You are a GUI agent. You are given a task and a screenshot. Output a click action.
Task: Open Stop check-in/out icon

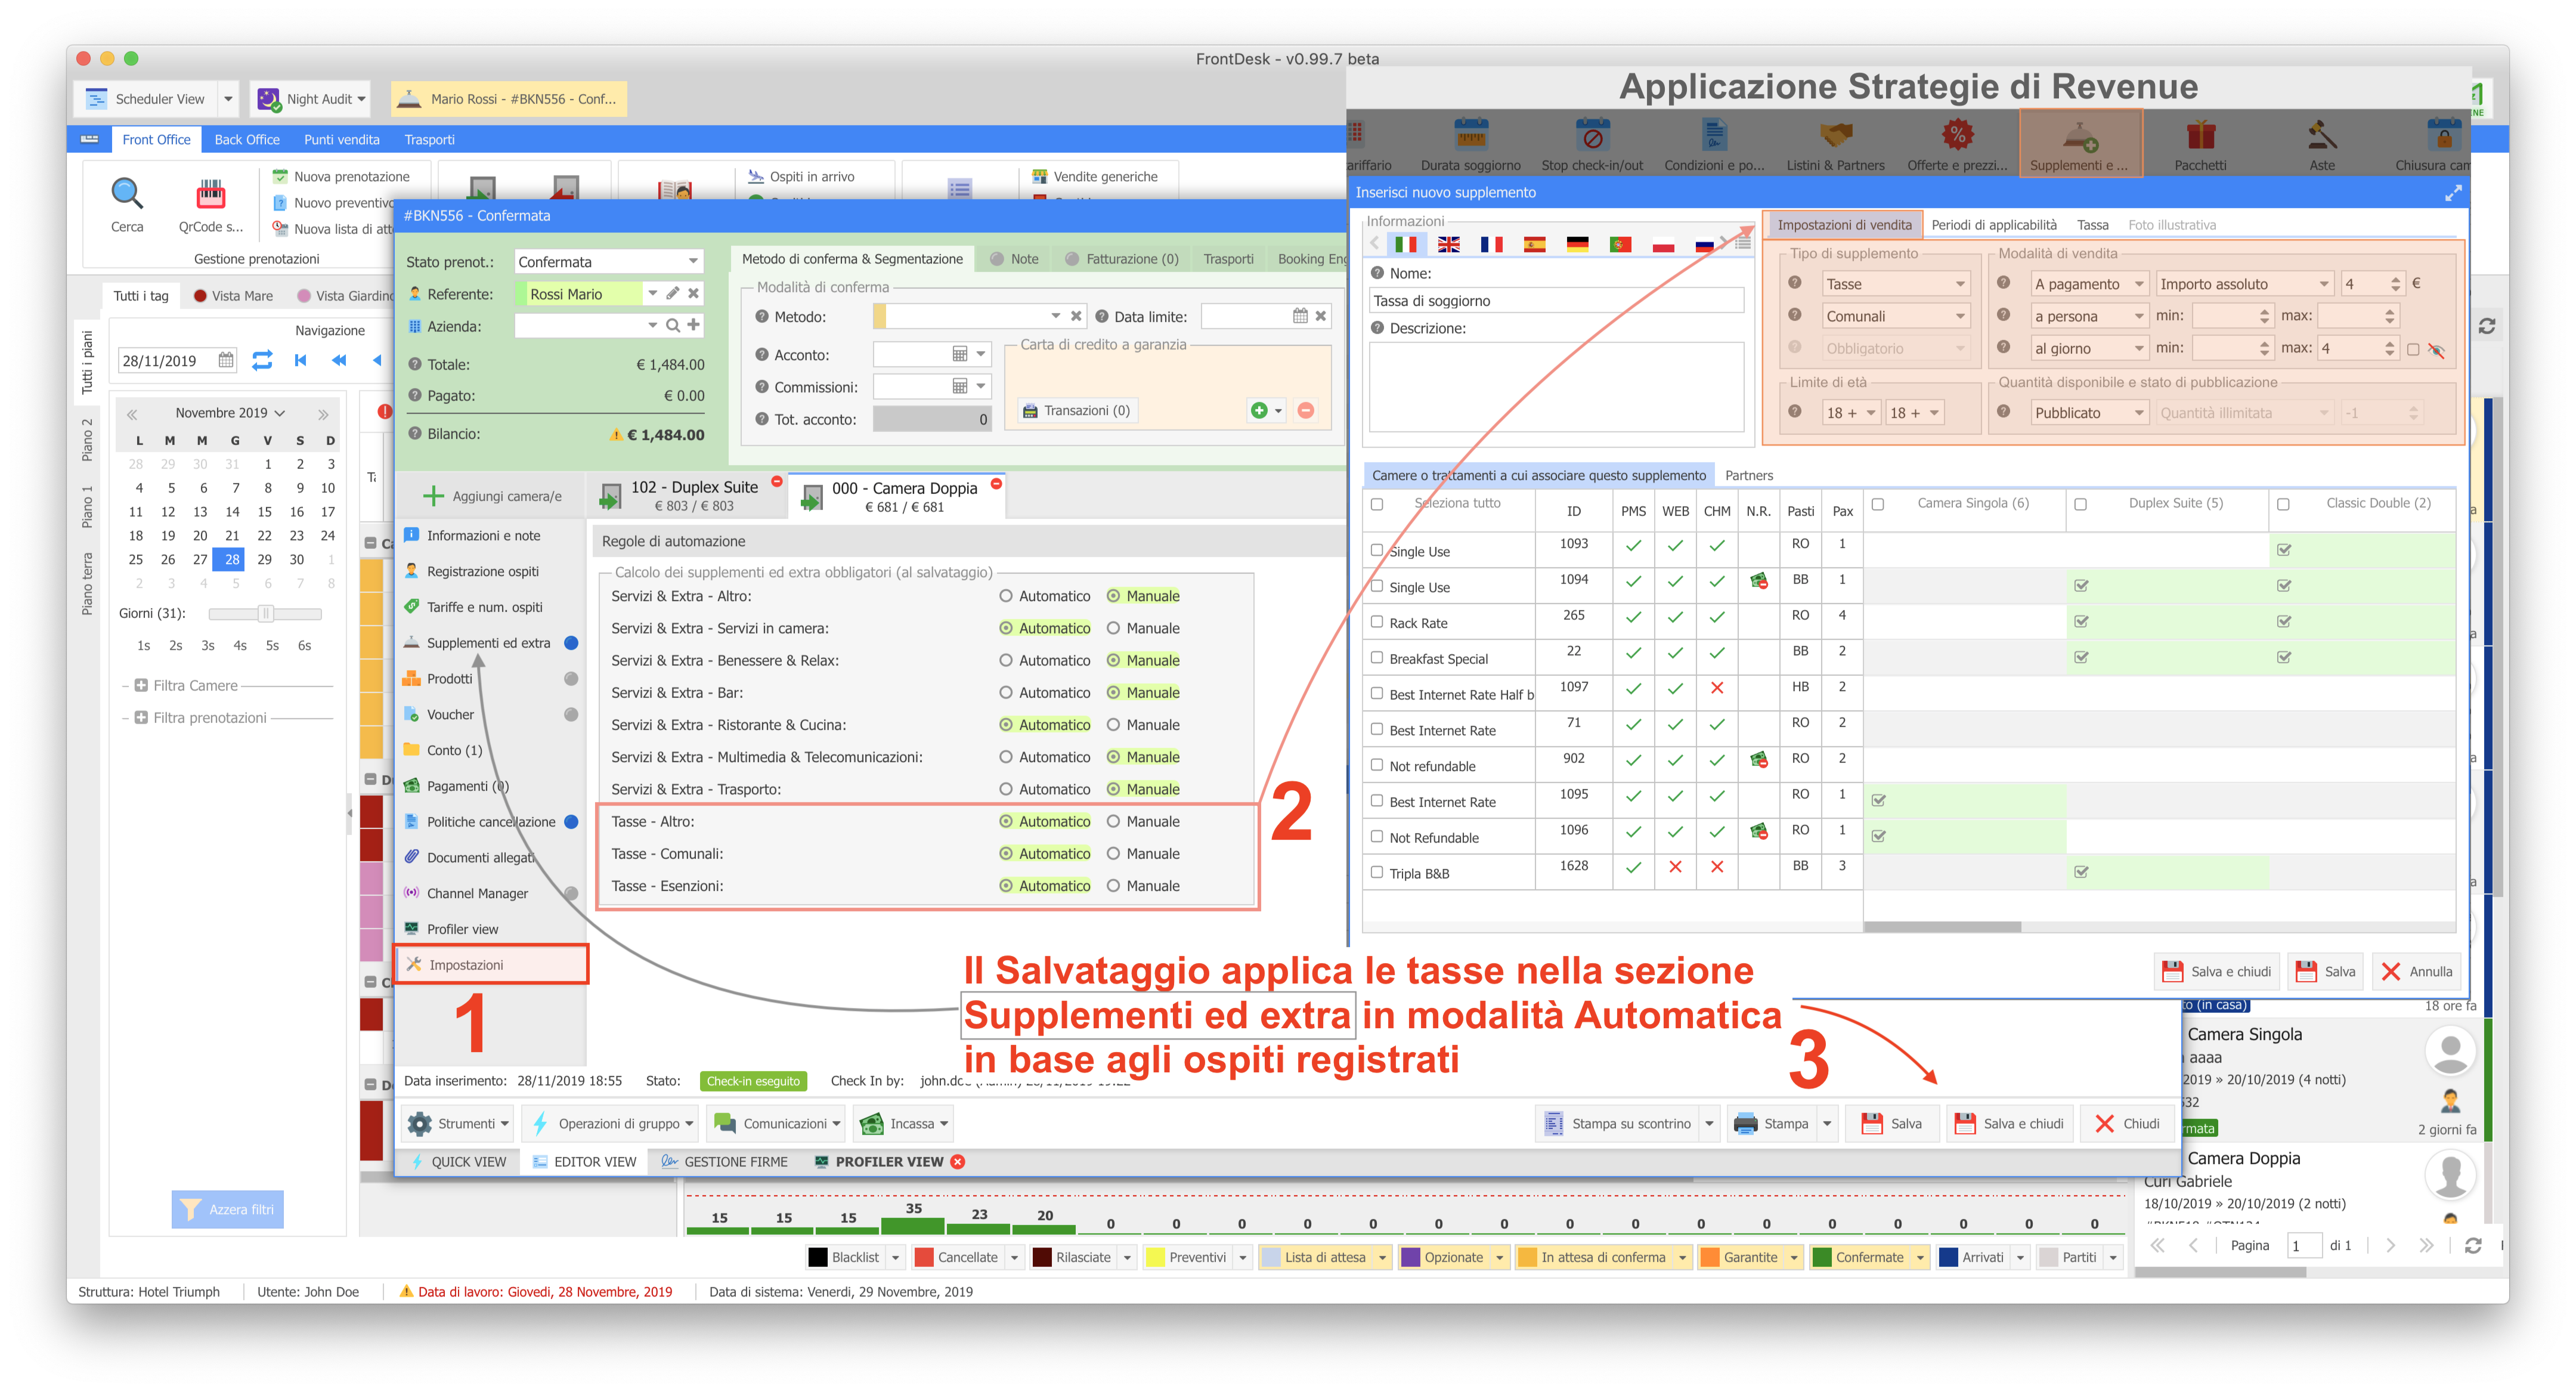(x=1592, y=135)
